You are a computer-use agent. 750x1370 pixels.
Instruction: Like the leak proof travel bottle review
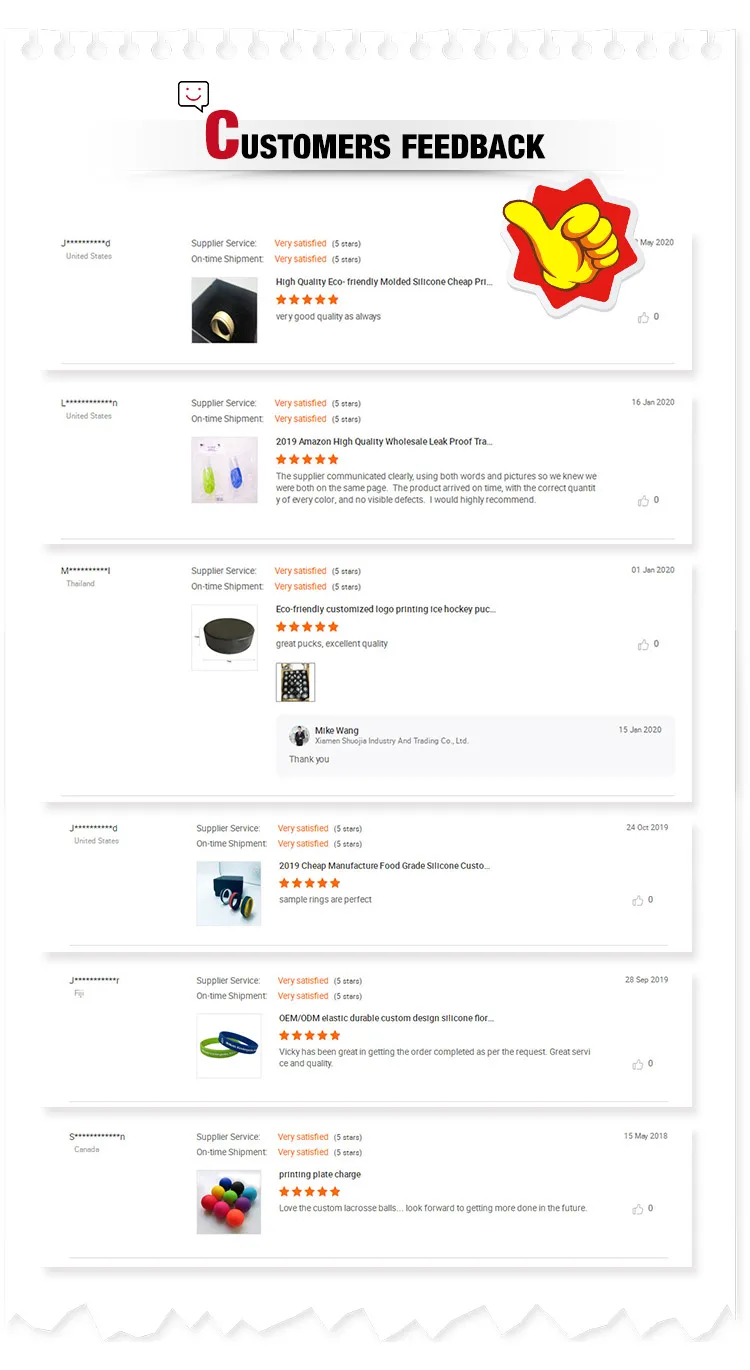coord(643,501)
